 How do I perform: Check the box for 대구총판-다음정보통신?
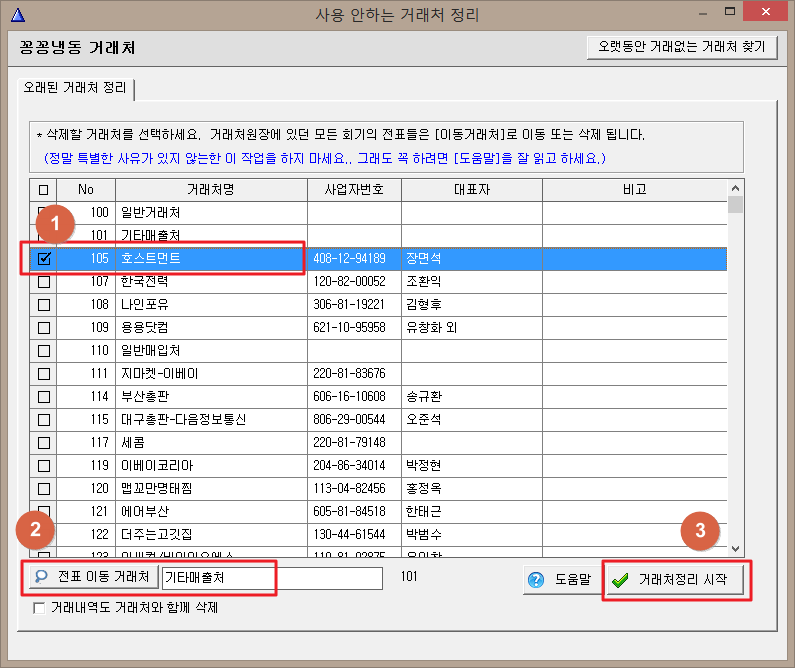click(44, 420)
